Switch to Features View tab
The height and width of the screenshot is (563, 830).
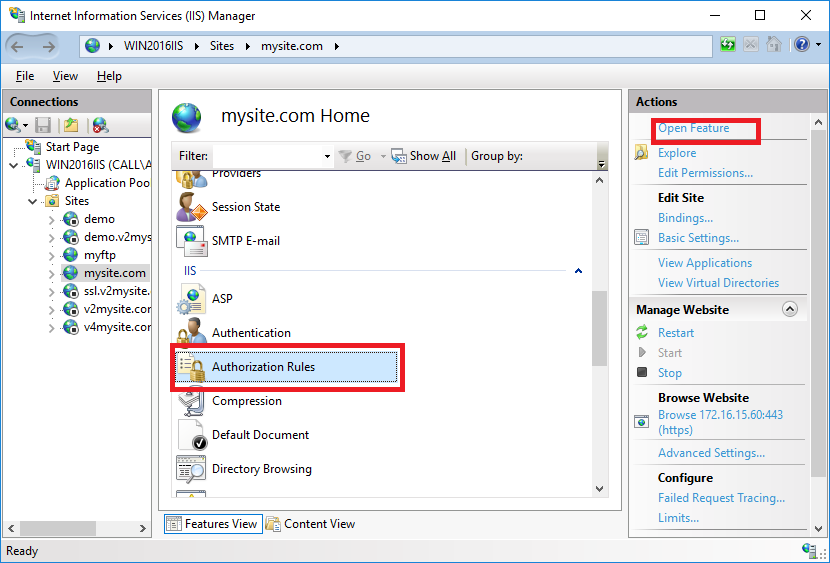(x=213, y=524)
